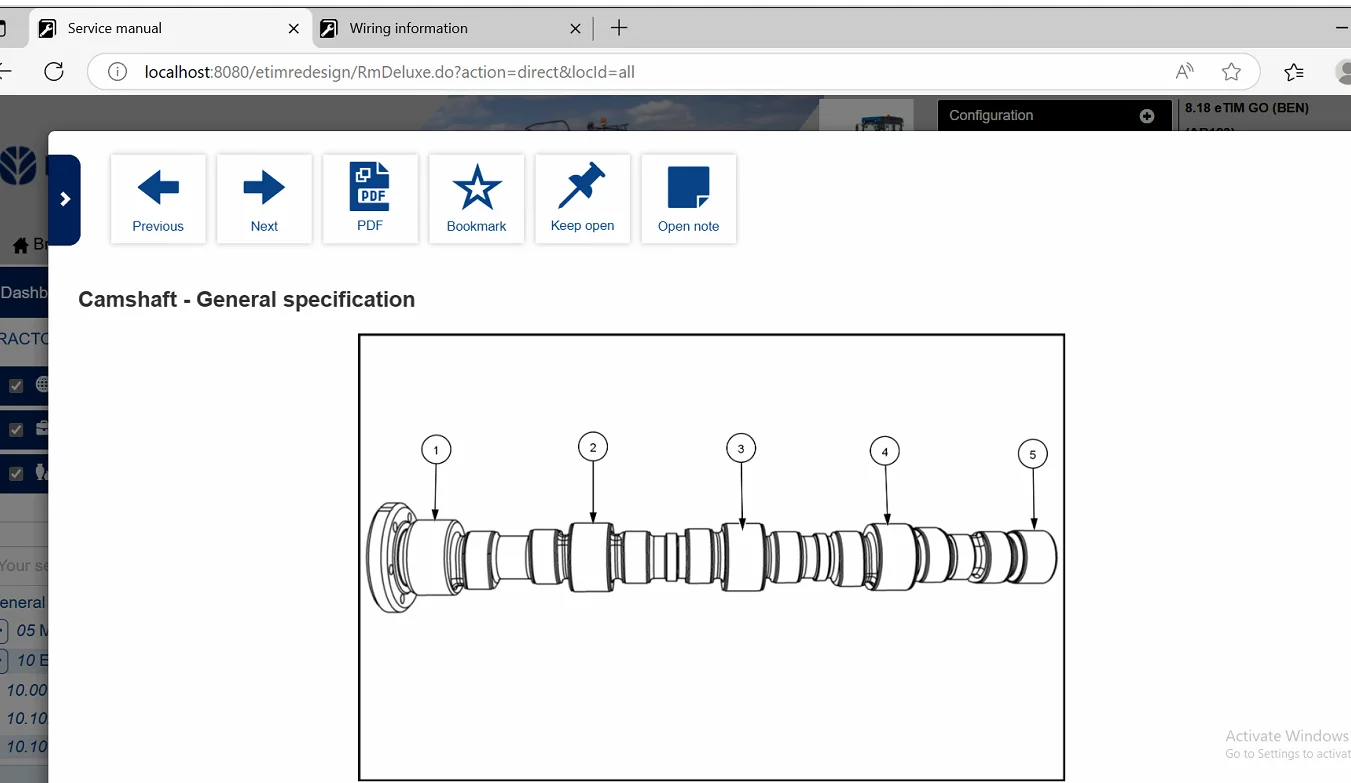Go to the Next manual page
Image resolution: width=1351 pixels, height=783 pixels.
pyautogui.click(x=264, y=199)
